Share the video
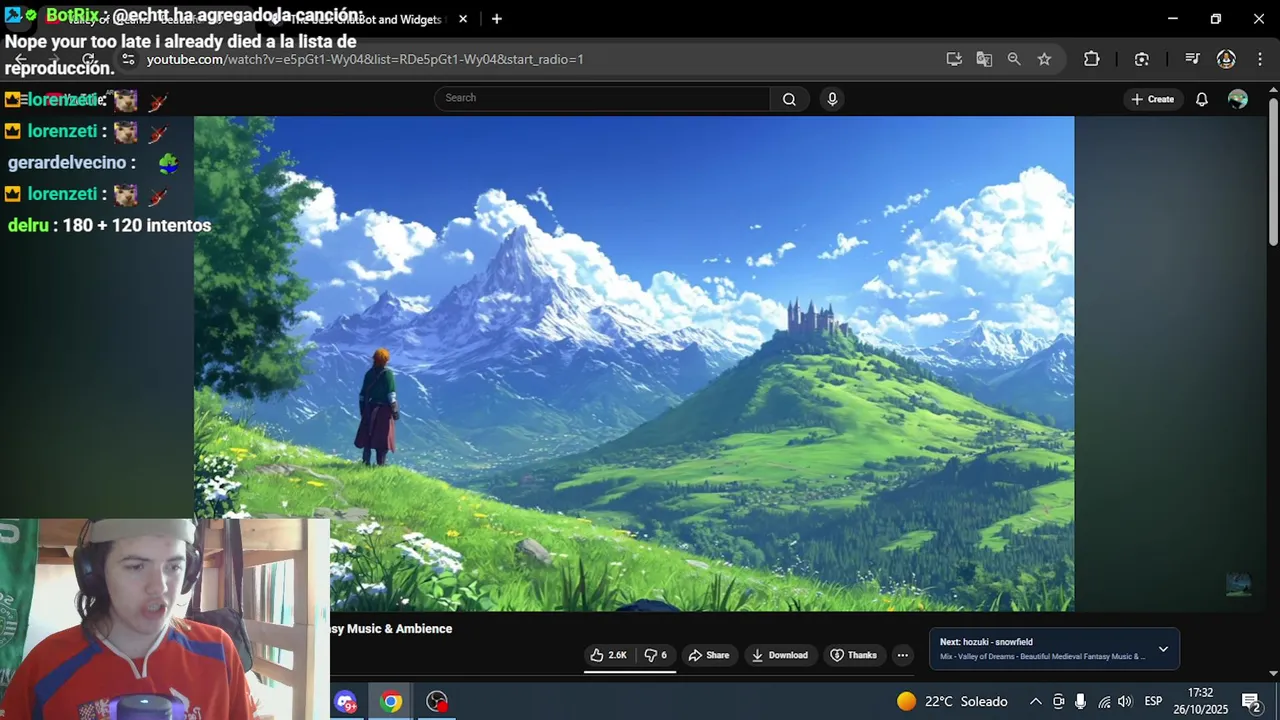The image size is (1280, 720). click(708, 655)
